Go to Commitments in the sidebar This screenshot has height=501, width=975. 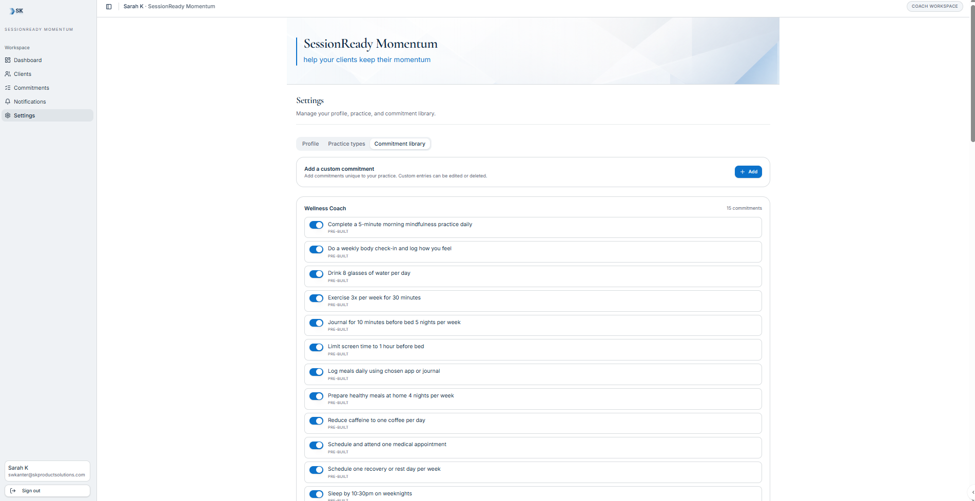(x=47, y=88)
